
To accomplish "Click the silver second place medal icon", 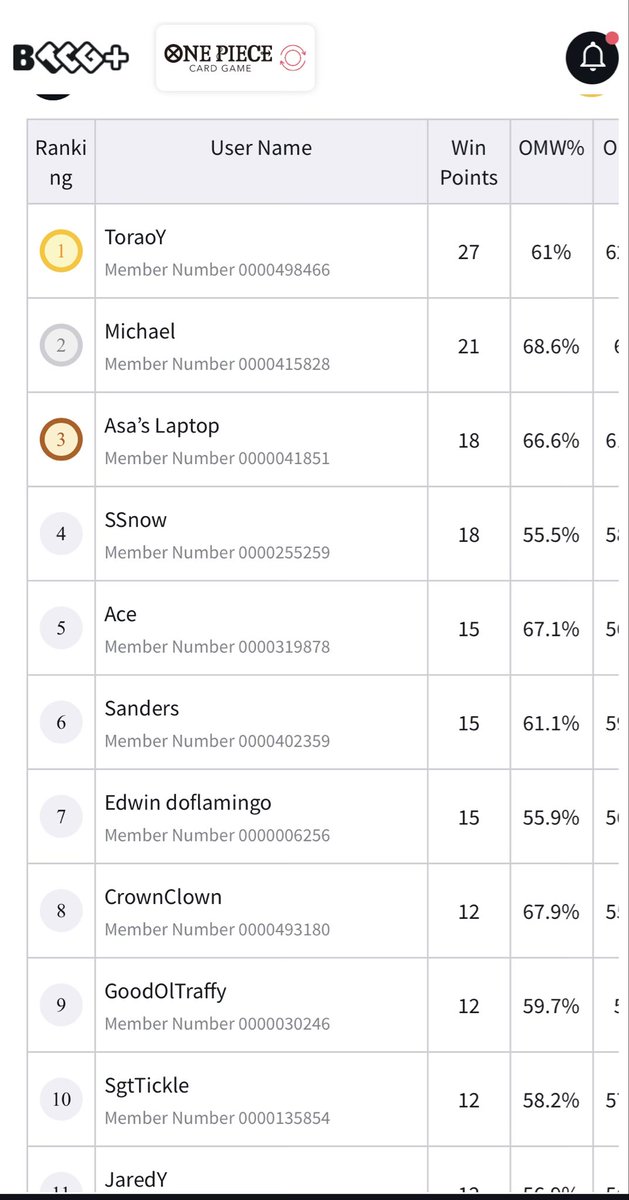I will click(x=61, y=346).
